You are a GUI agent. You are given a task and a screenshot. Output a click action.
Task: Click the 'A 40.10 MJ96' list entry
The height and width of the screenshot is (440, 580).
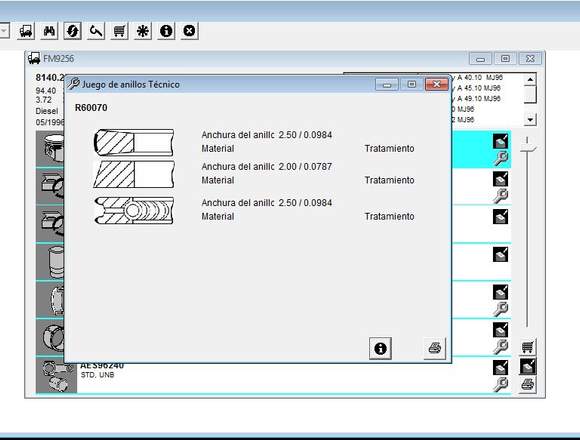click(480, 77)
